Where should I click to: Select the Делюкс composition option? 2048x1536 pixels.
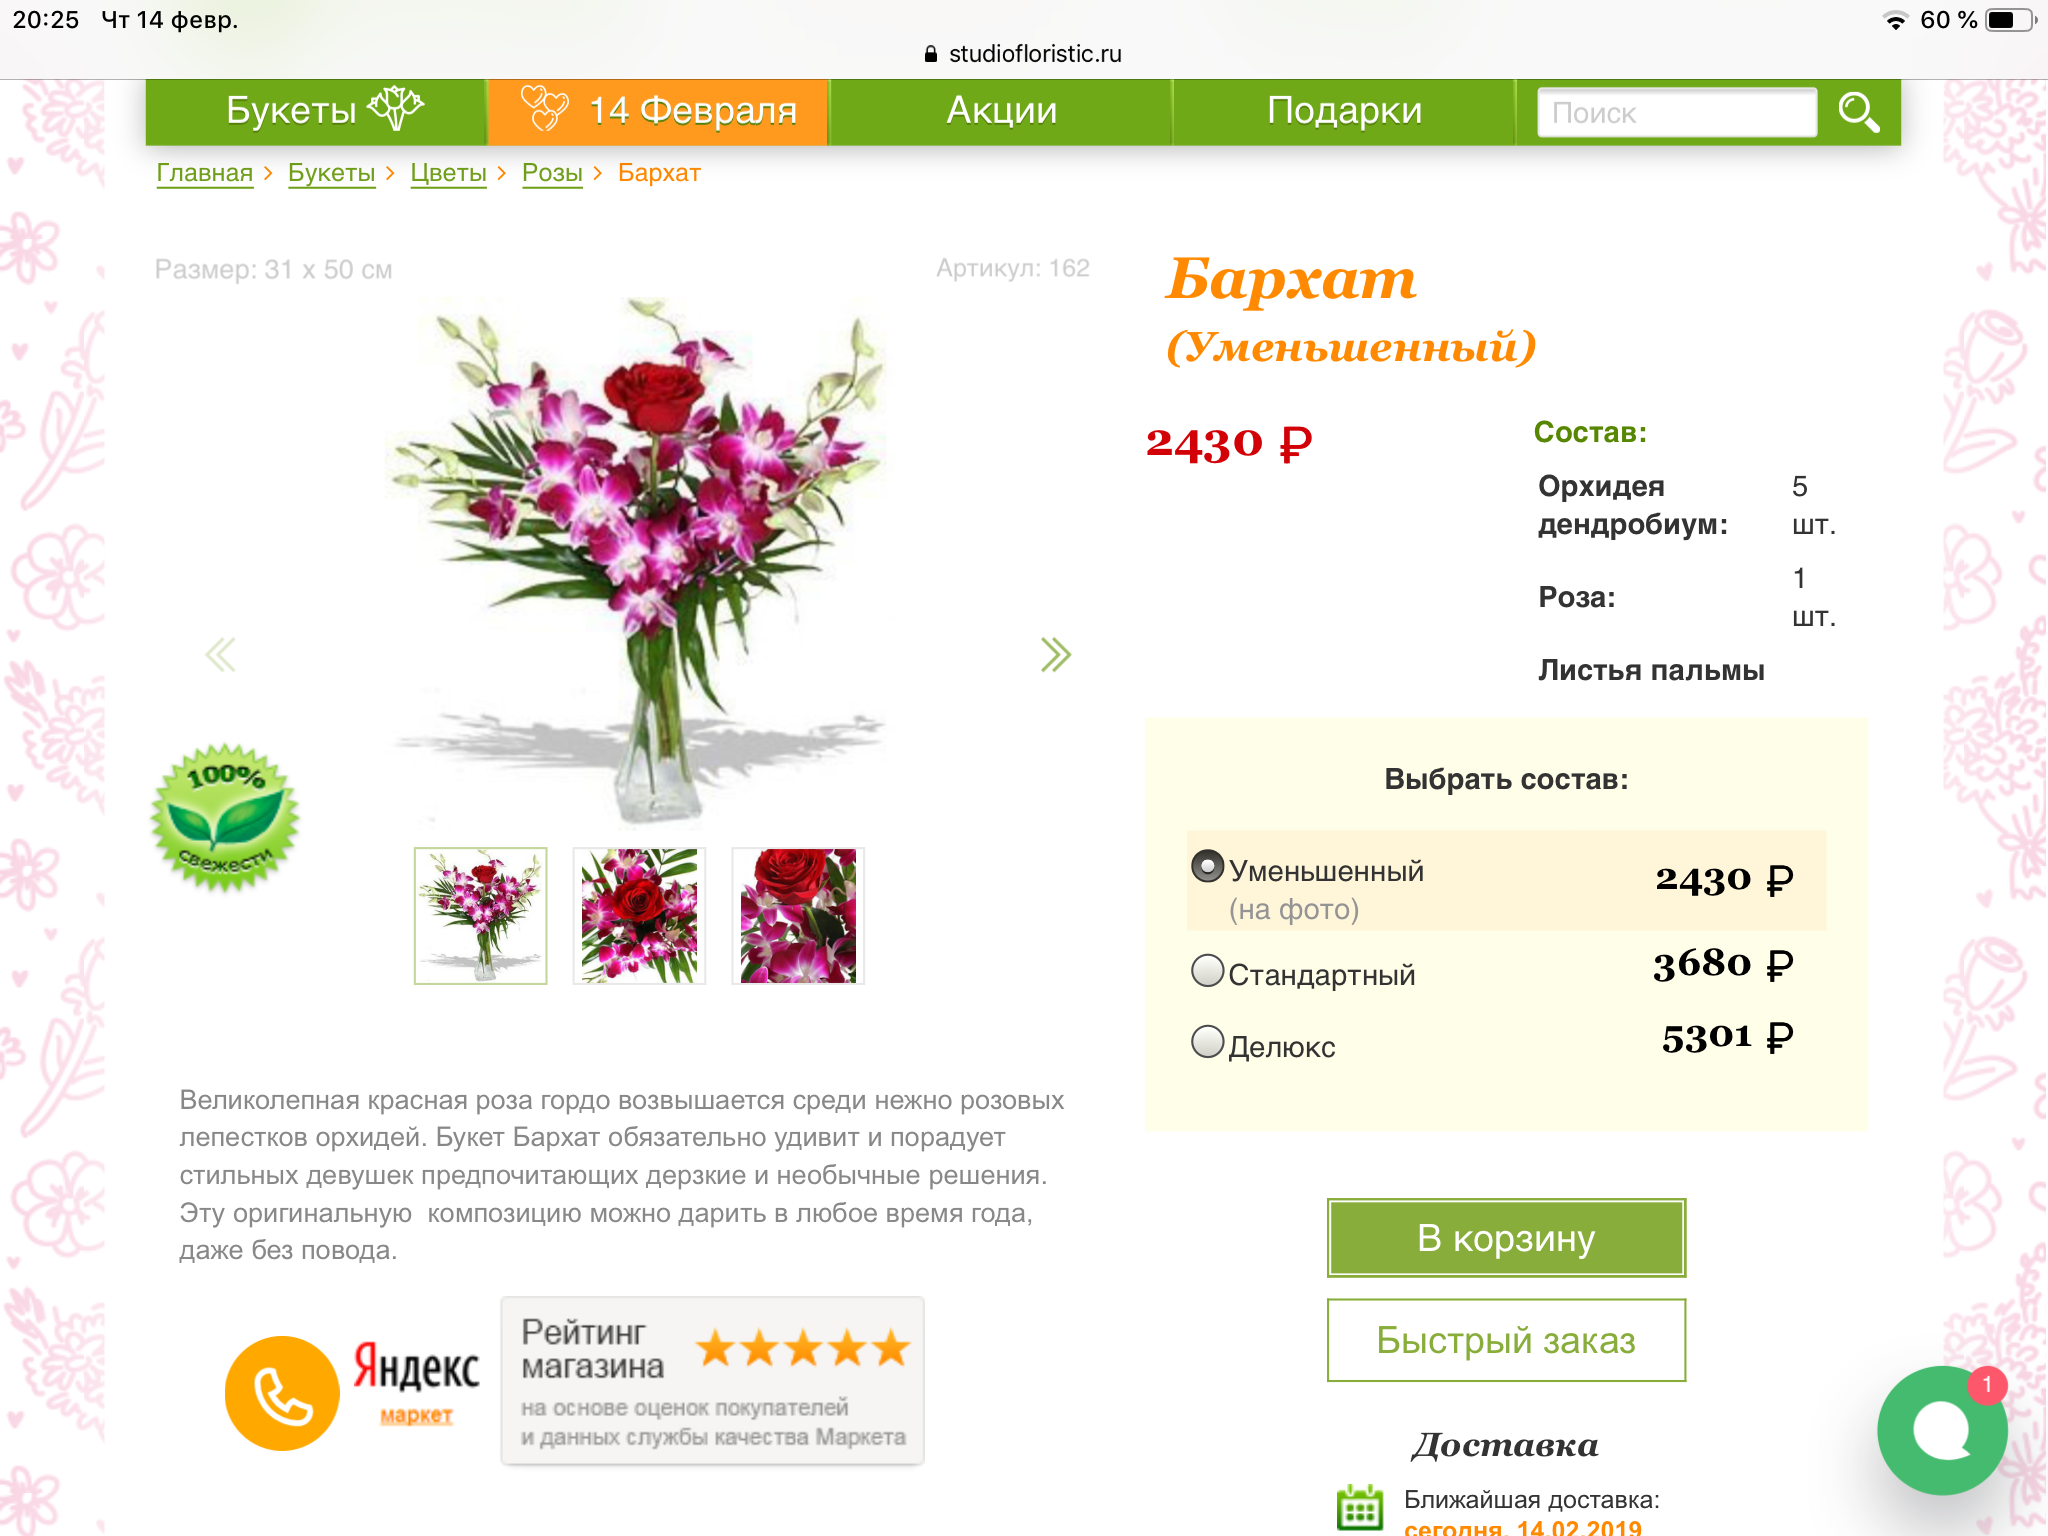(x=1208, y=1042)
